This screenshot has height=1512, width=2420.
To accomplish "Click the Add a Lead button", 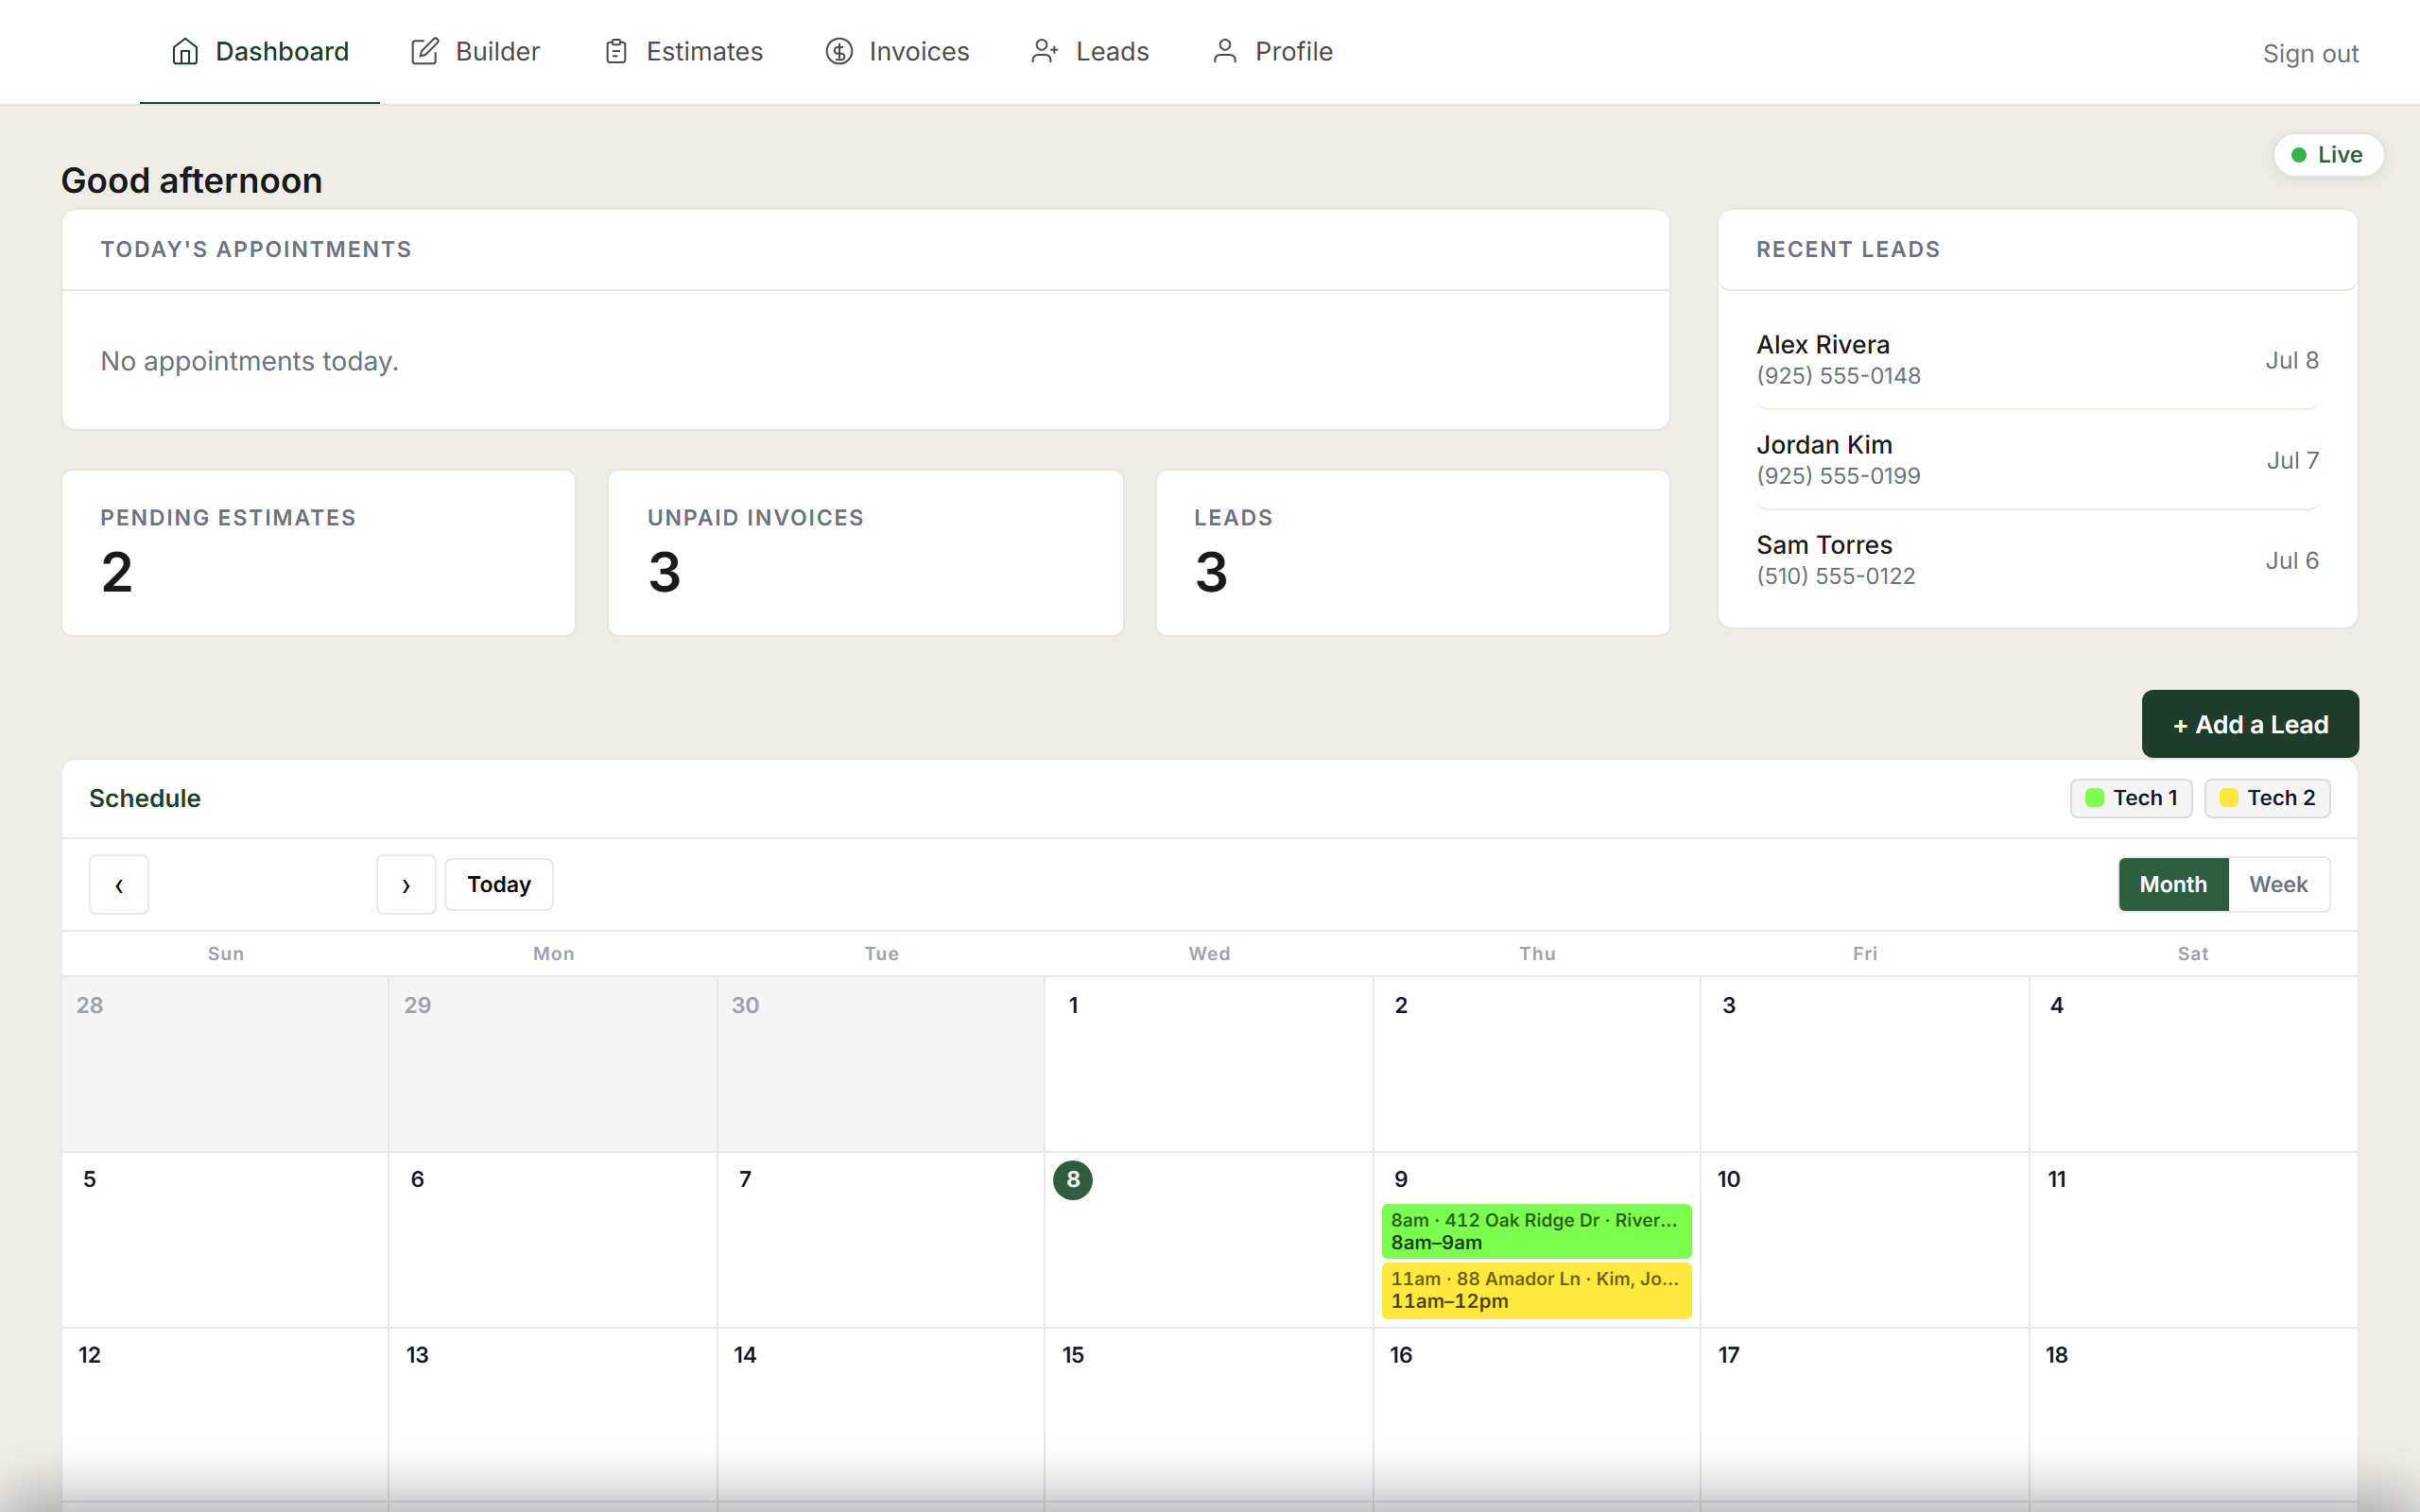I will 2250,724.
